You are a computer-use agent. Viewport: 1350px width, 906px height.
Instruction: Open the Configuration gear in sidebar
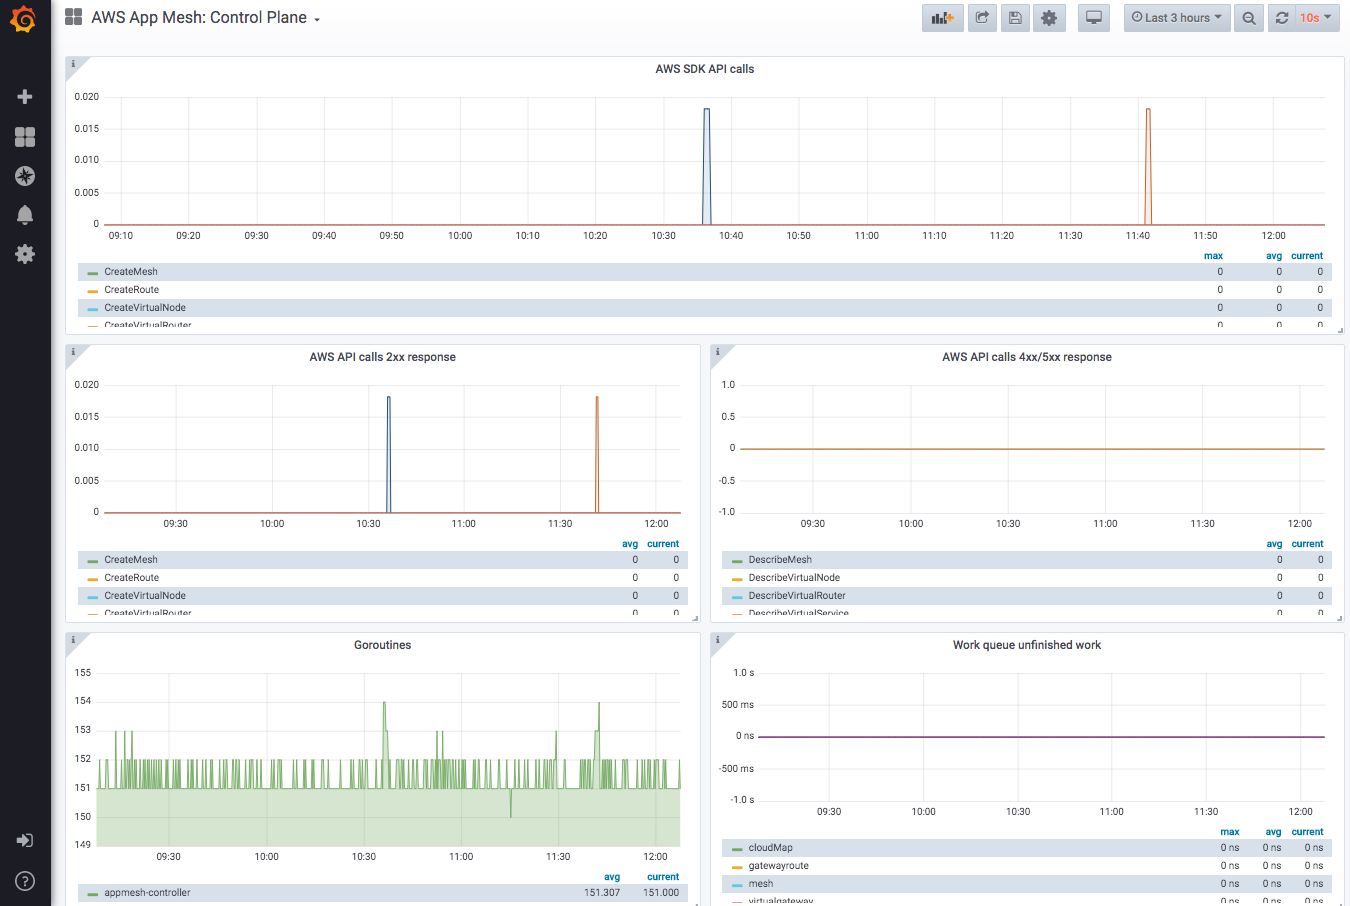coord(25,254)
